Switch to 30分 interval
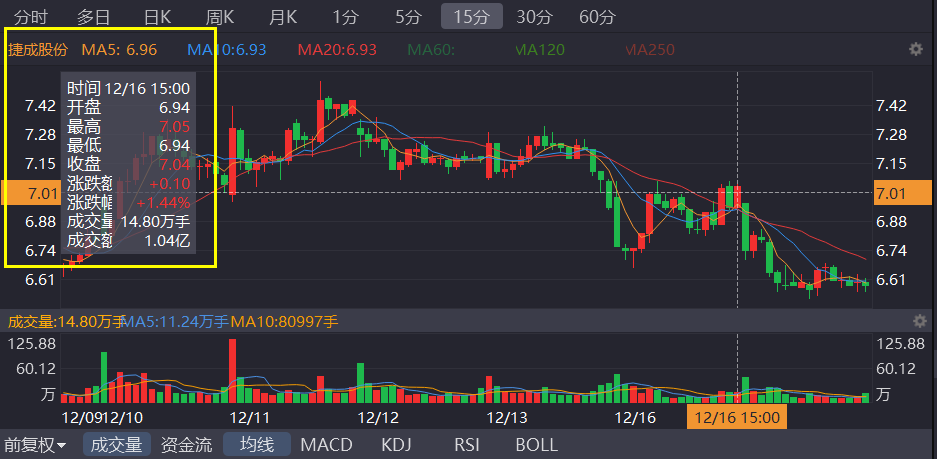The height and width of the screenshot is (459, 937). (x=534, y=17)
